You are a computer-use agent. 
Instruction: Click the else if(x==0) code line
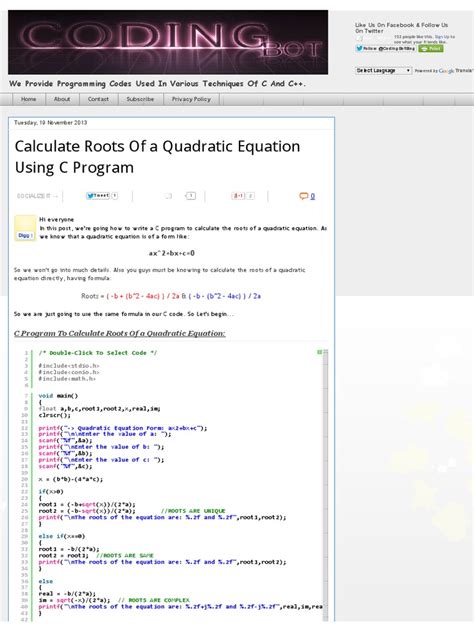point(62,536)
